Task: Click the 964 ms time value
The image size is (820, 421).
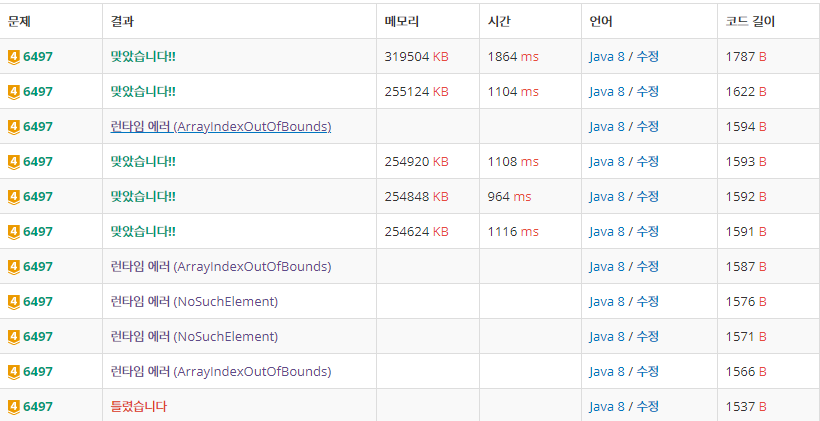Action: point(509,197)
